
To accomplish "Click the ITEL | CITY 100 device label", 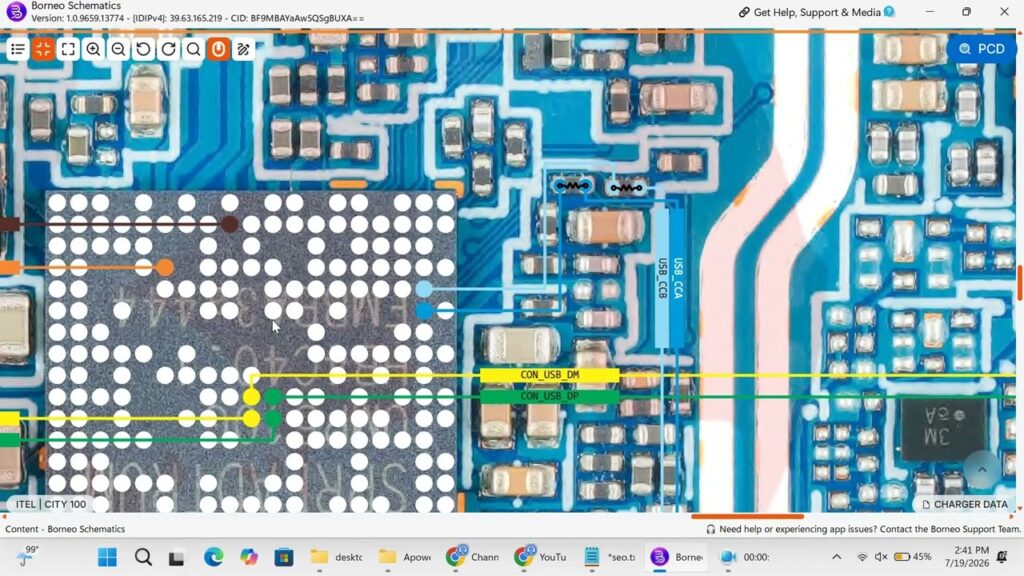I will [x=51, y=504].
